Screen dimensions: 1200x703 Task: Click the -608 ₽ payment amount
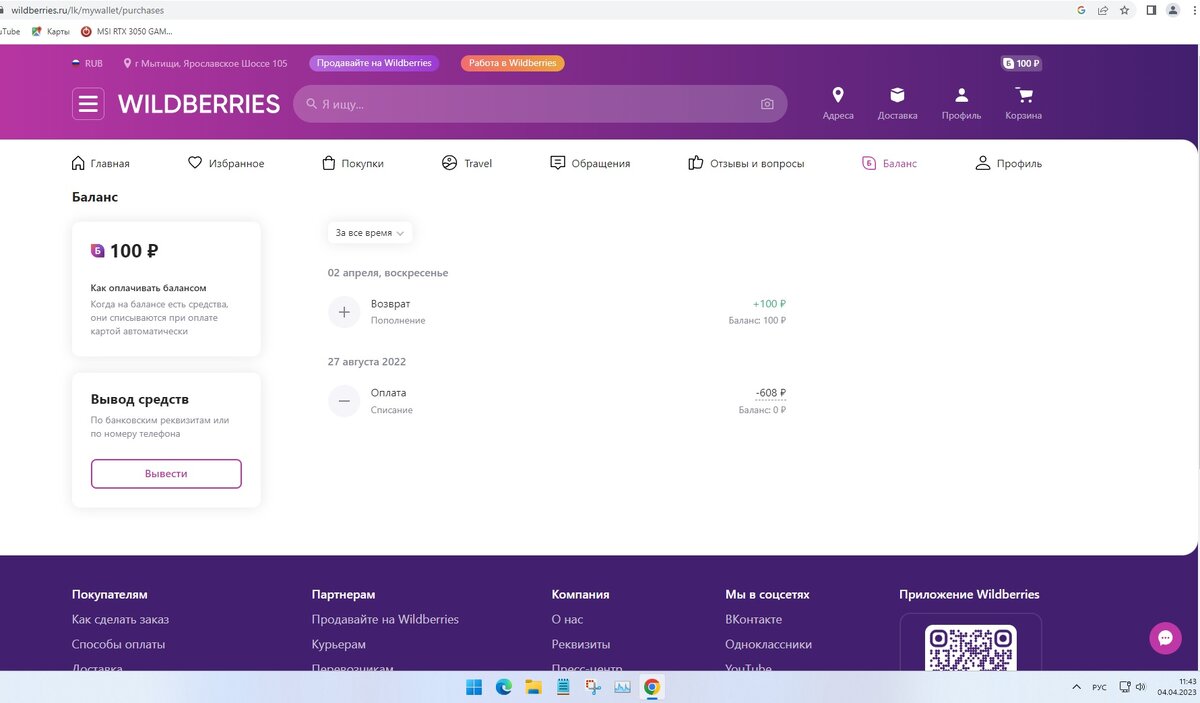770,393
